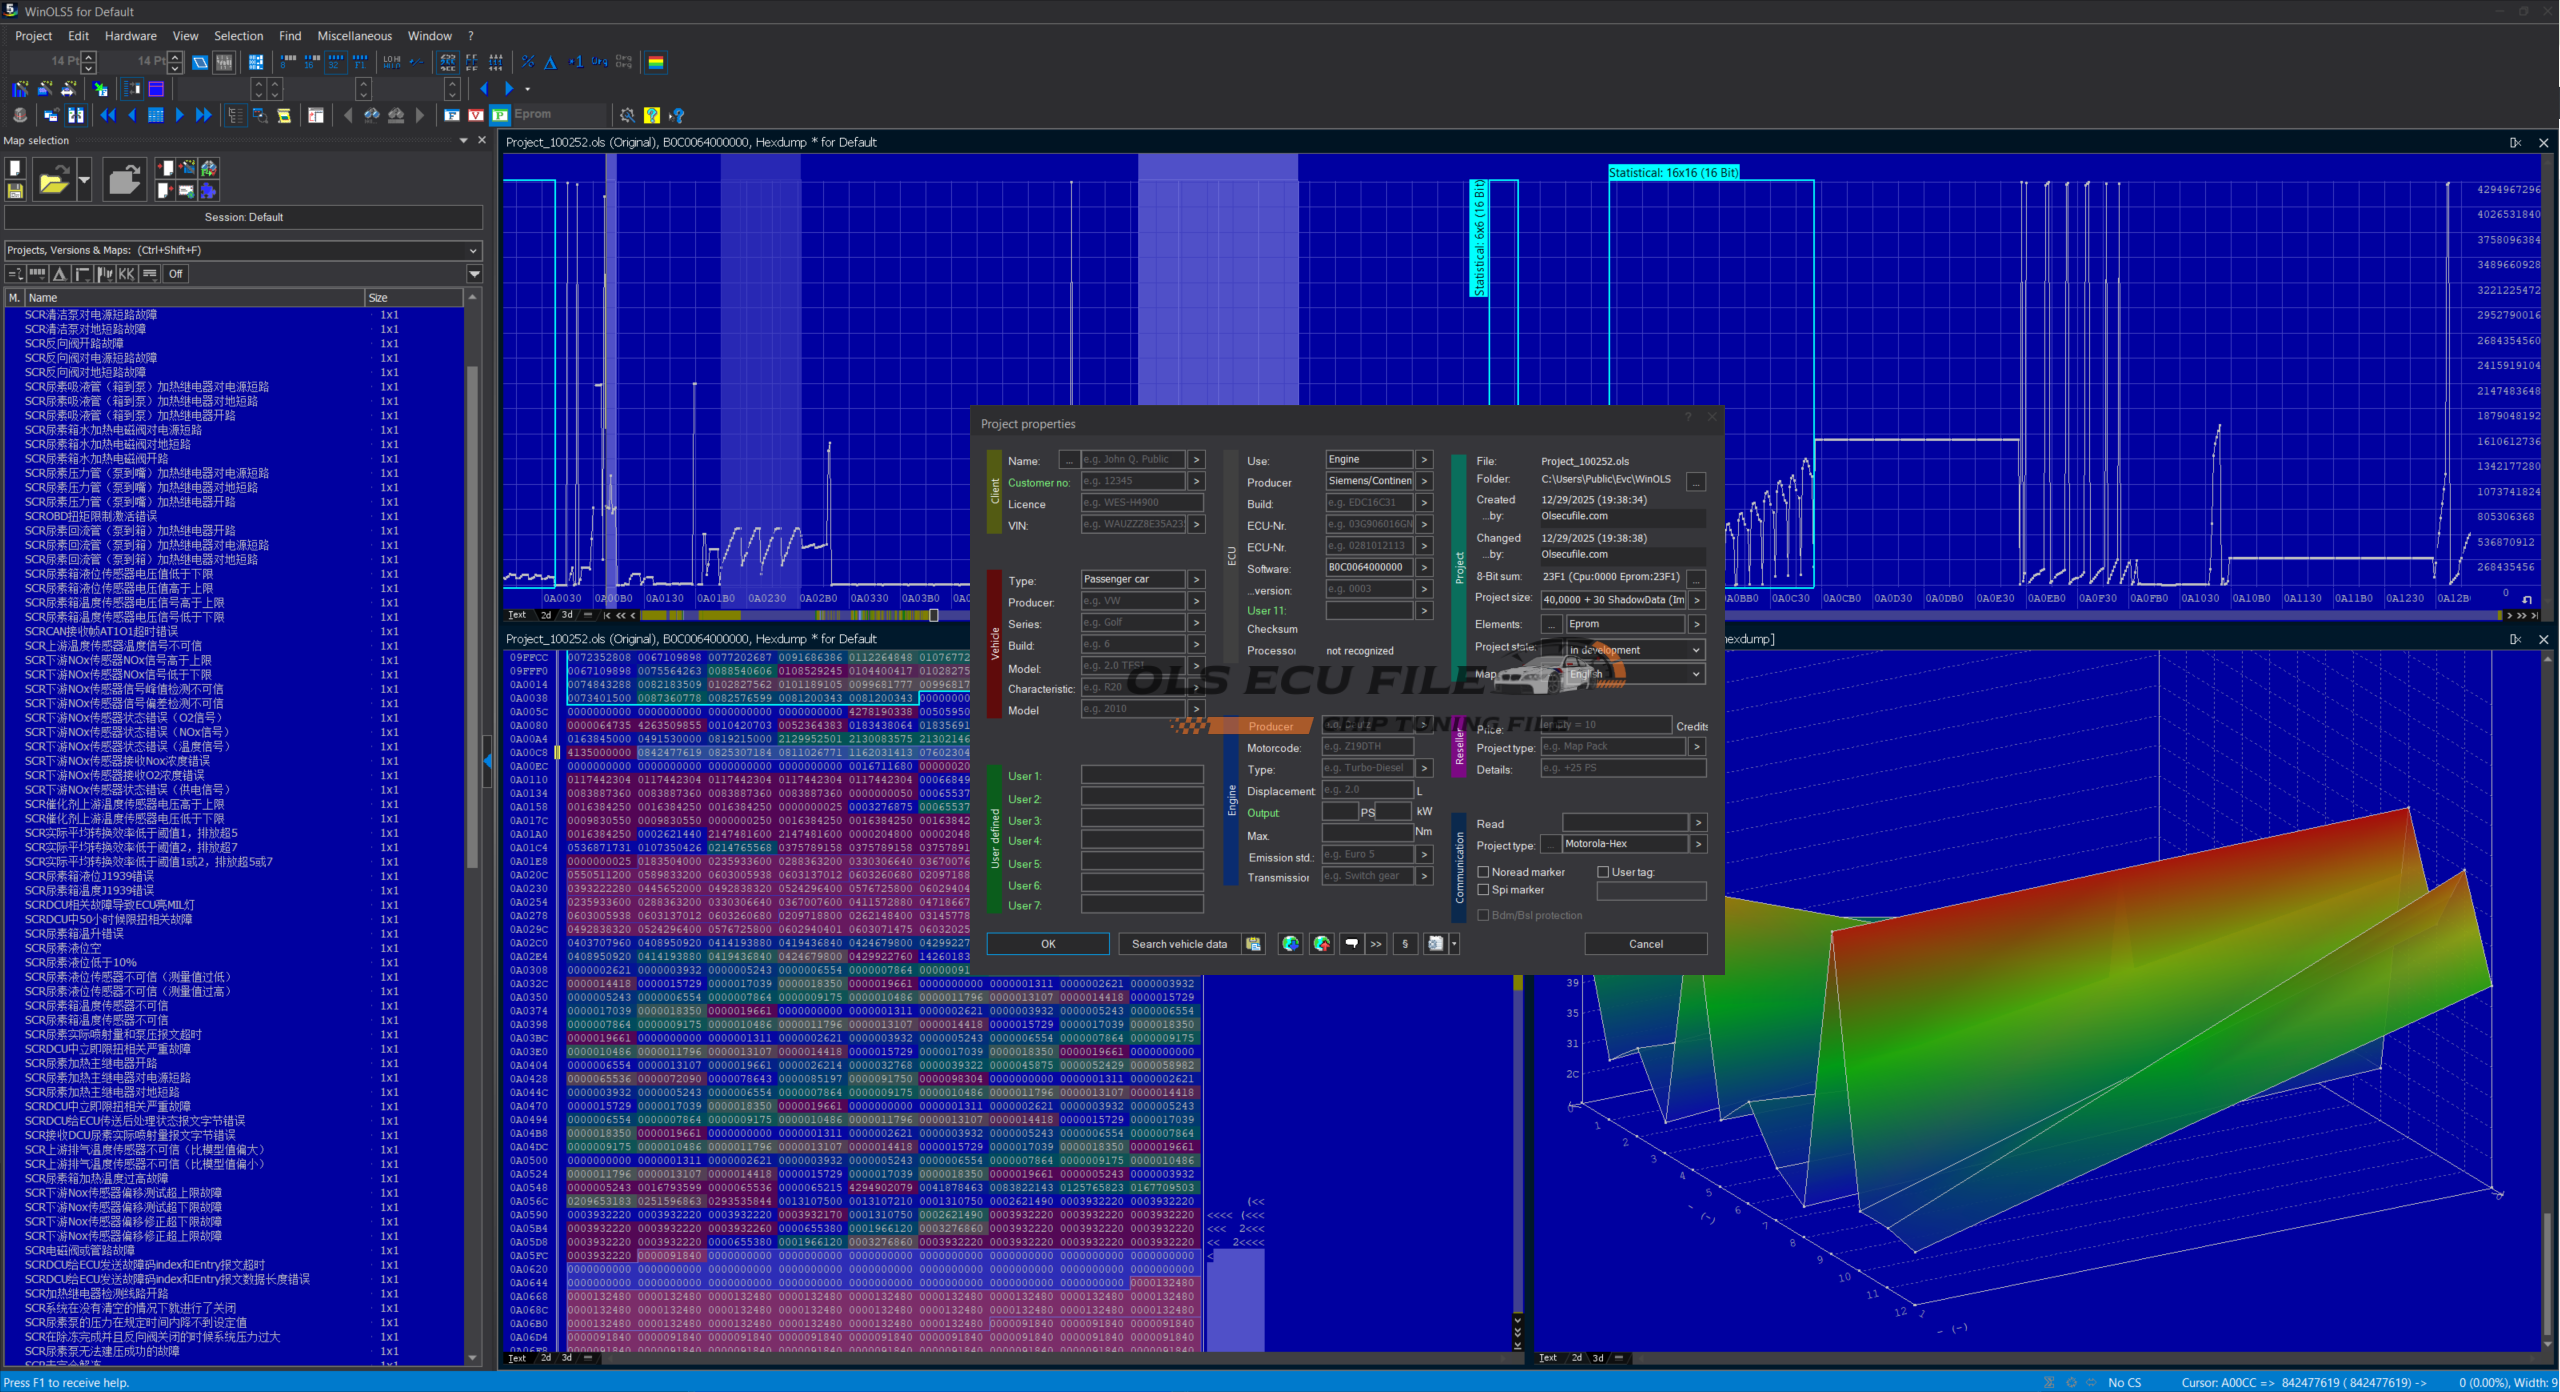Click the save floppy disk icon
Screen dimensions: 2560x1392
pos(15,190)
